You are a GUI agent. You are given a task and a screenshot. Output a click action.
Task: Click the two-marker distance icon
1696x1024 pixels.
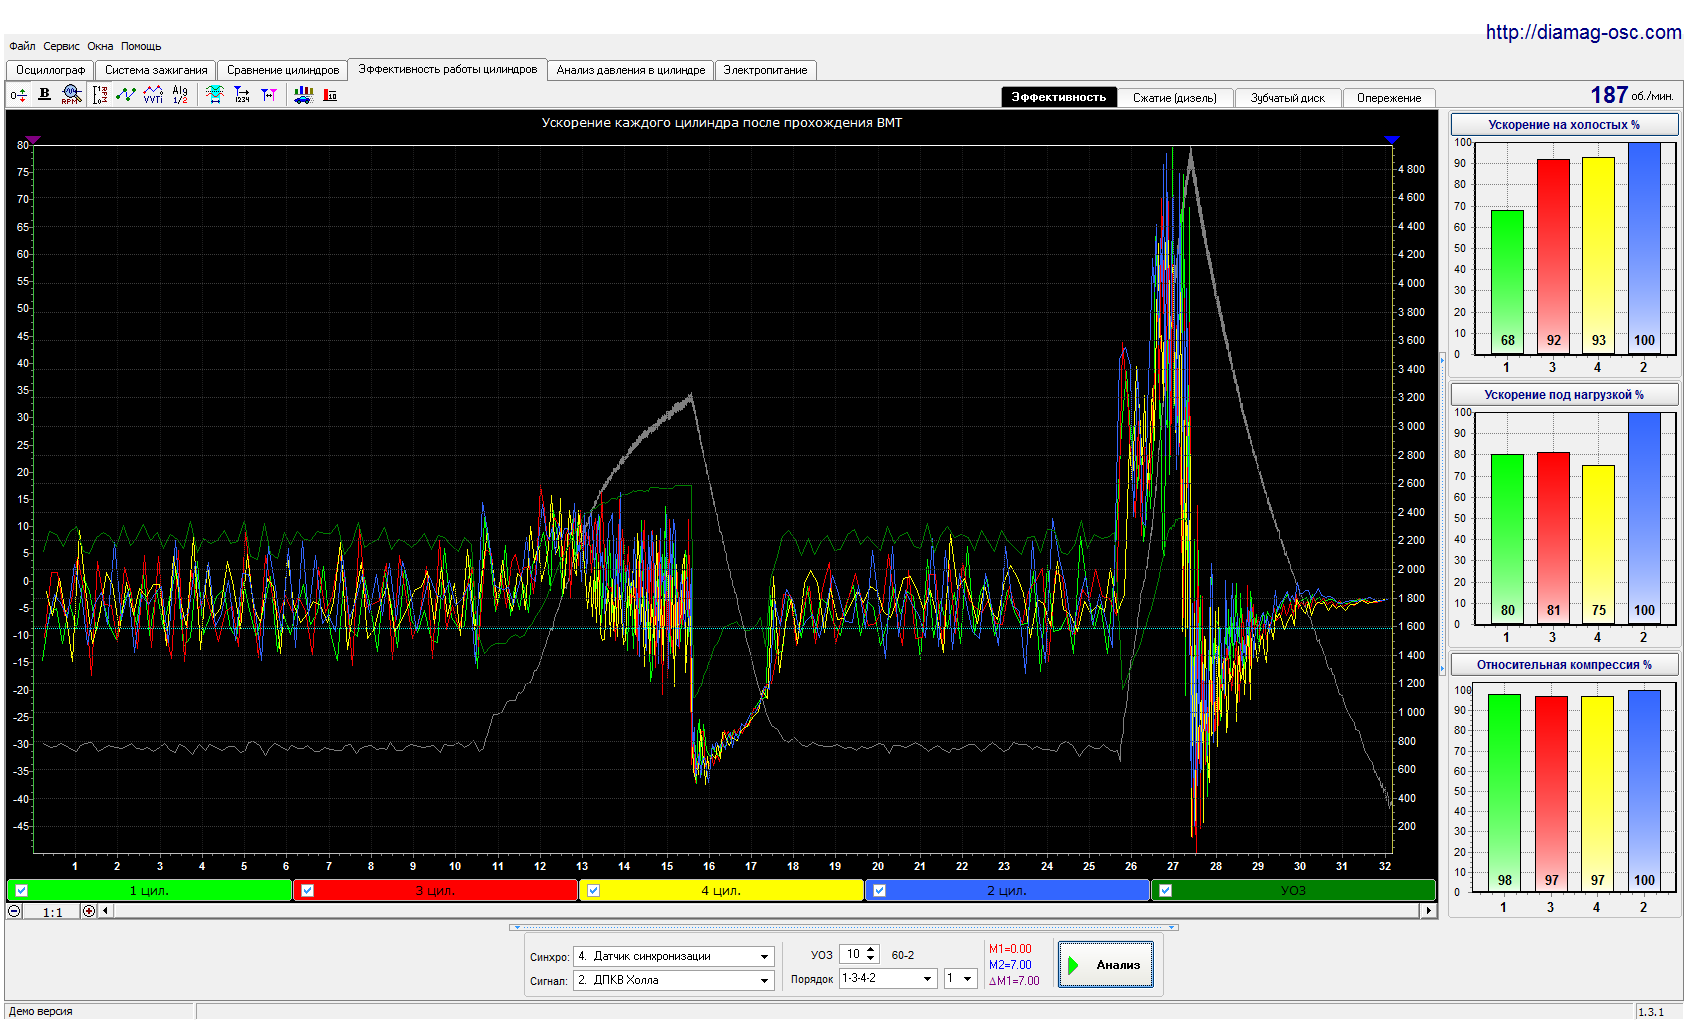pyautogui.click(x=269, y=94)
